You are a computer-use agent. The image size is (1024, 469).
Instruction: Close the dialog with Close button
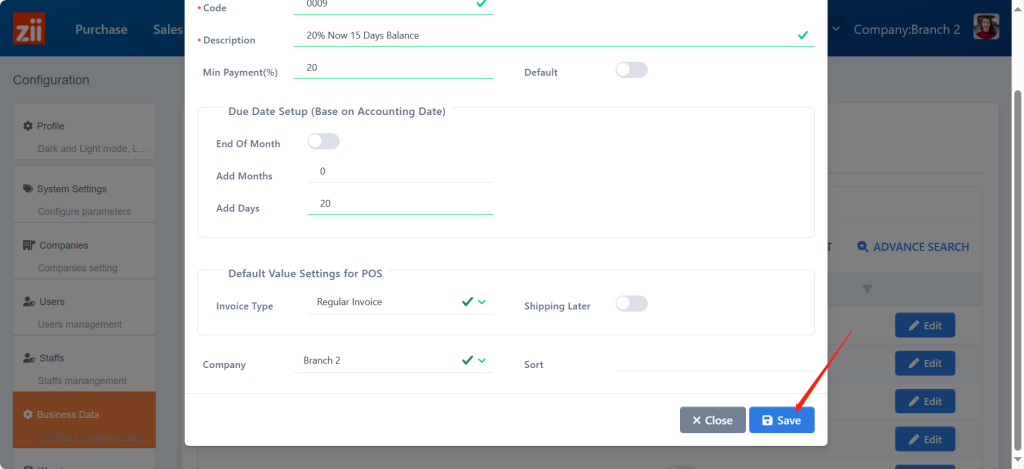[712, 420]
